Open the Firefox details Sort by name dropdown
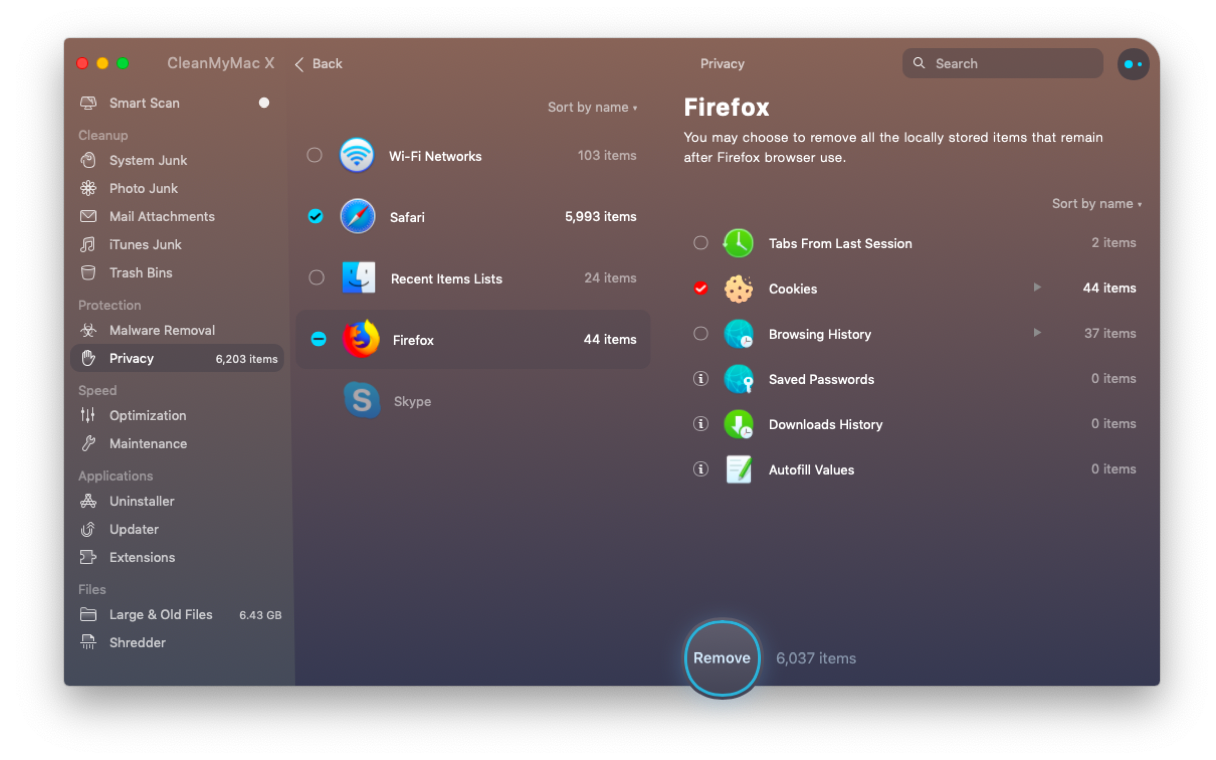This screenshot has width=1216, height=760. tap(1096, 203)
